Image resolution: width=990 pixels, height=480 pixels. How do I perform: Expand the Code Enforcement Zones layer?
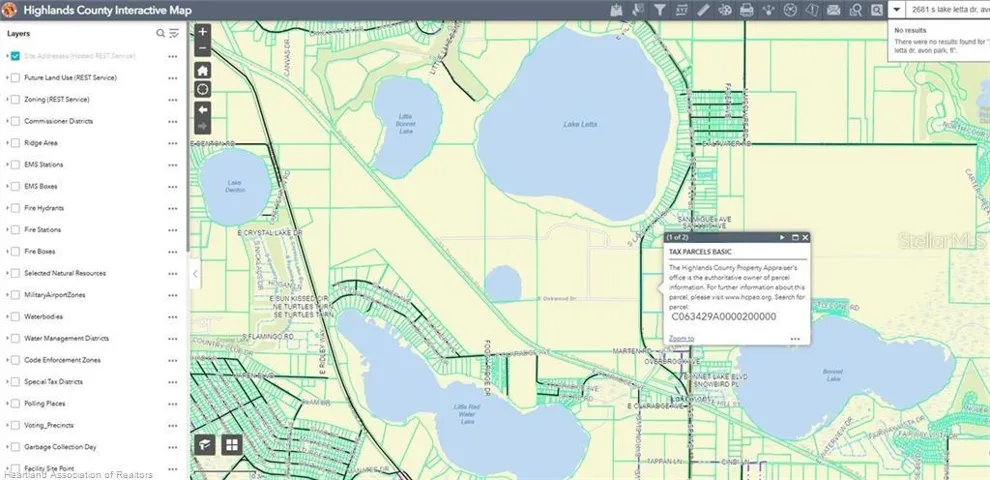click(x=7, y=360)
